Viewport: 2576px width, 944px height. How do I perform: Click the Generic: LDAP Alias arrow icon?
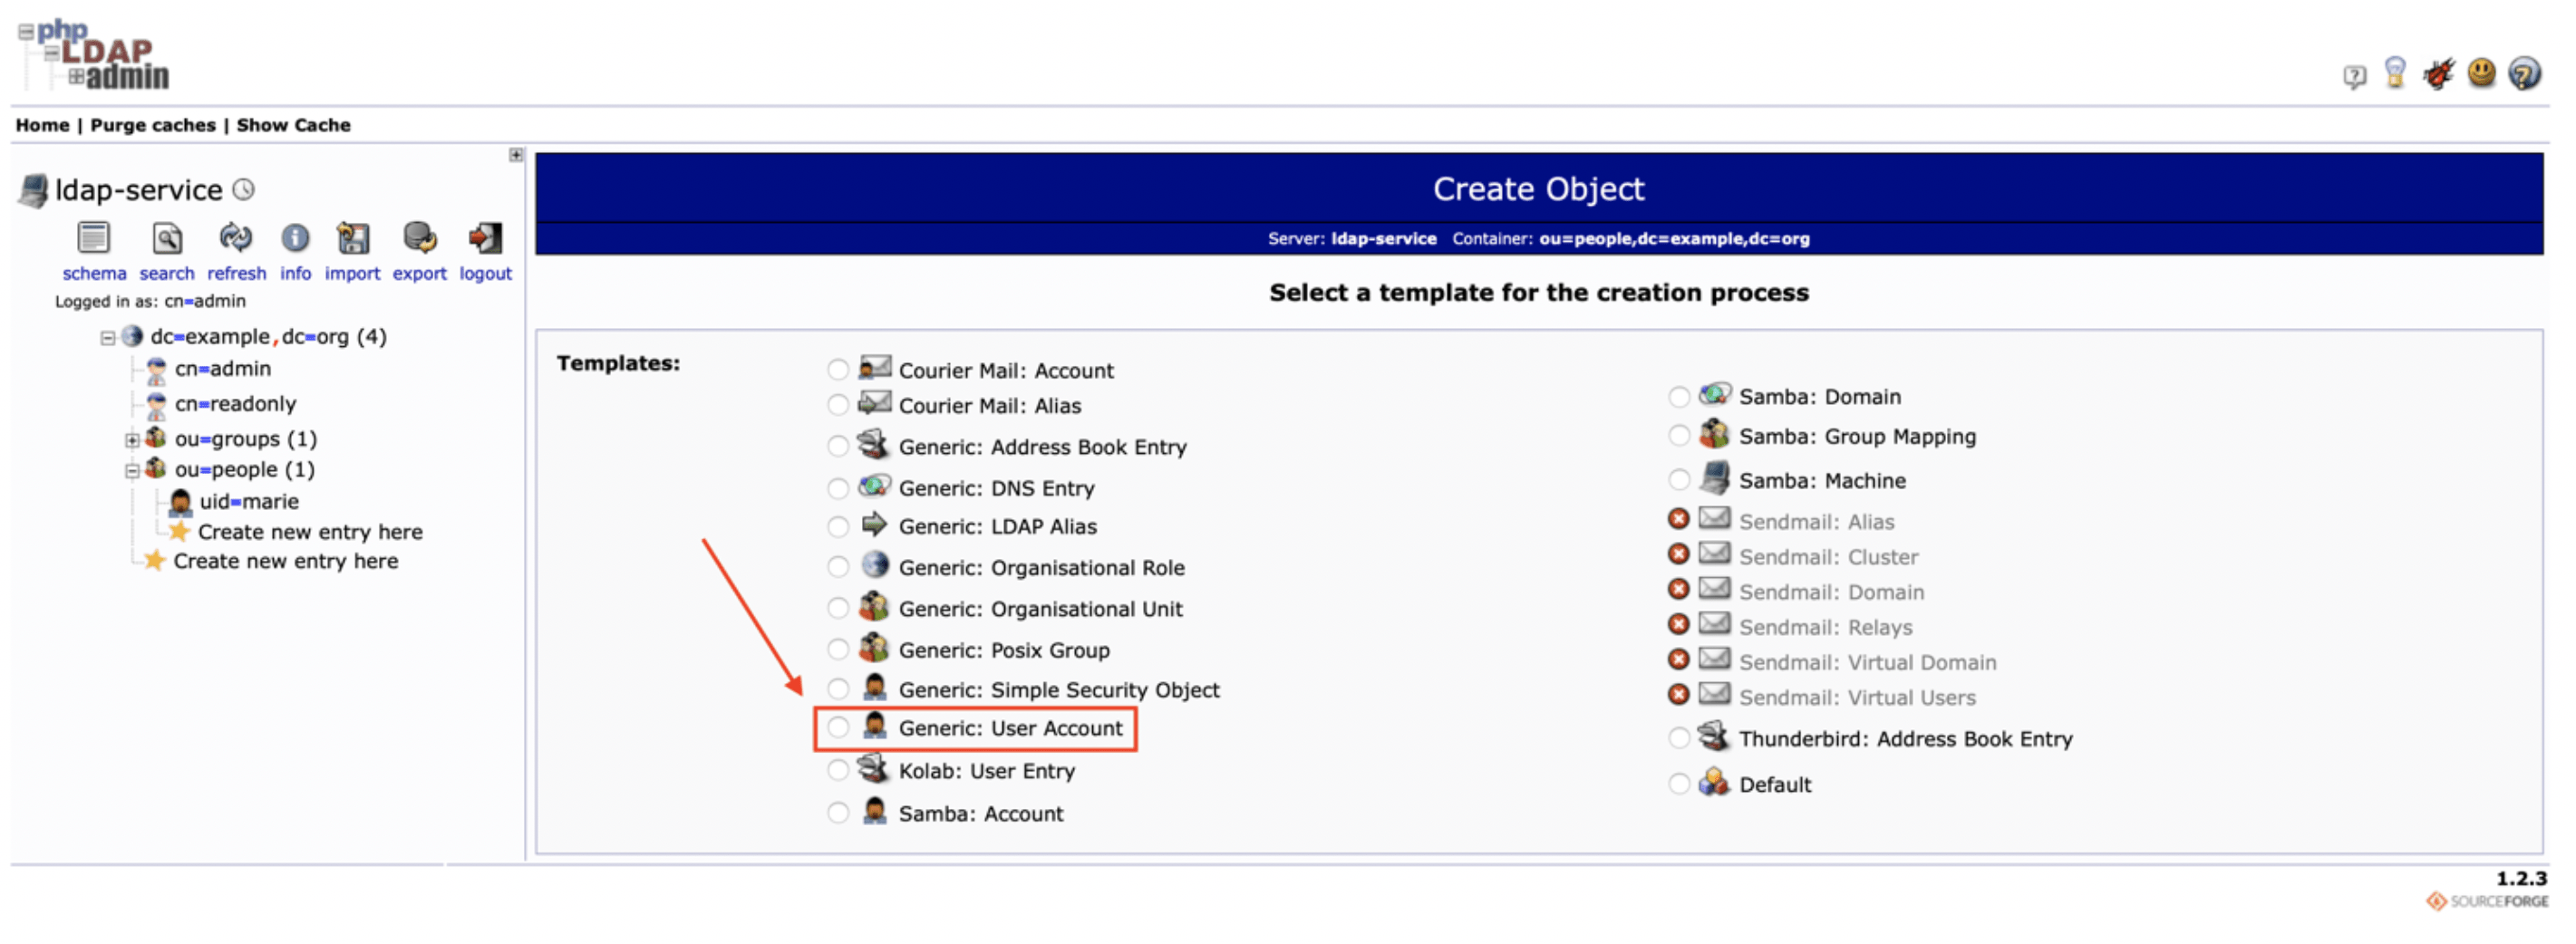tap(874, 524)
